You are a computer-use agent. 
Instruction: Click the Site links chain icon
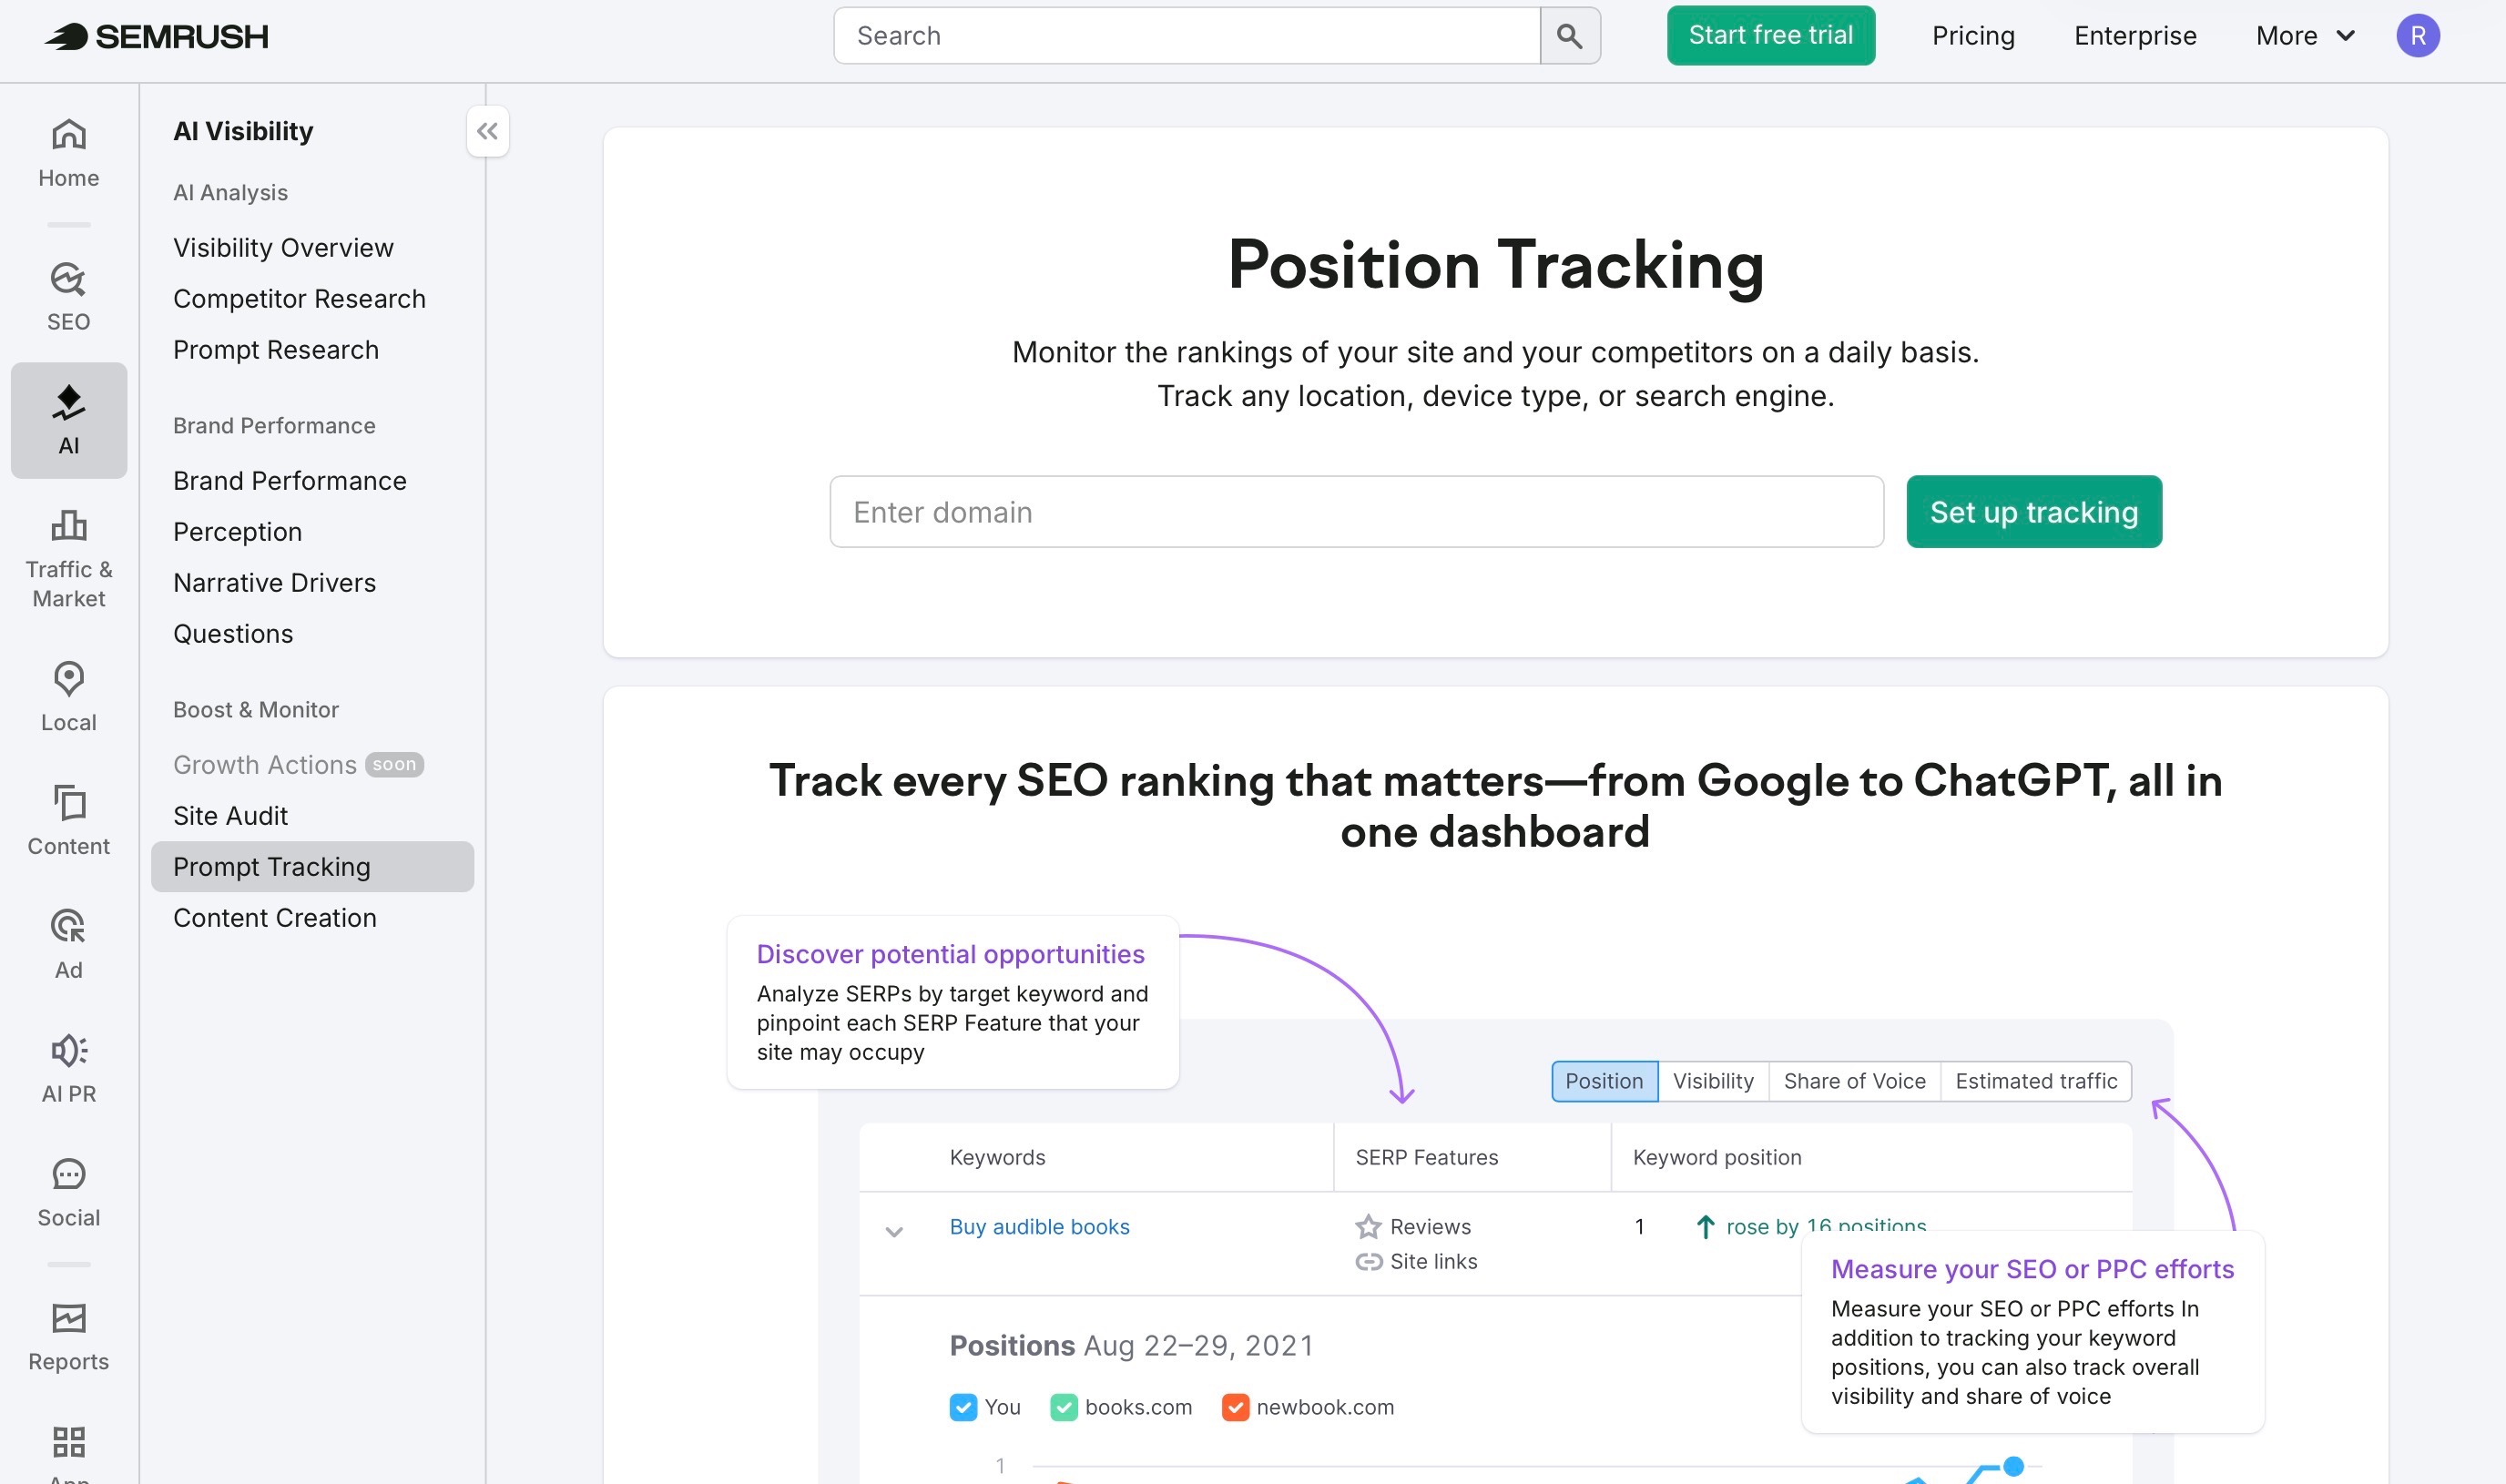coord(1368,1261)
